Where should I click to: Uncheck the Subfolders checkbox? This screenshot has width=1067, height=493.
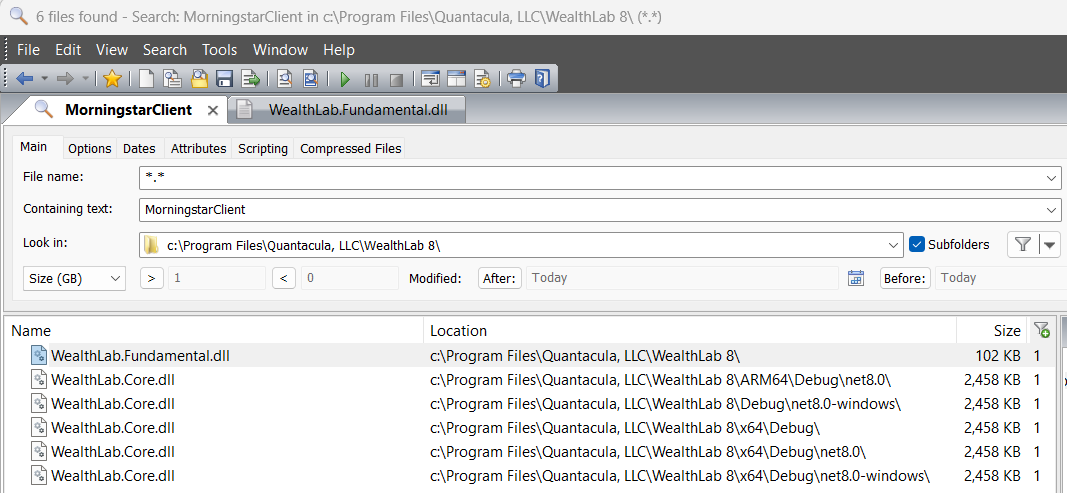point(917,244)
